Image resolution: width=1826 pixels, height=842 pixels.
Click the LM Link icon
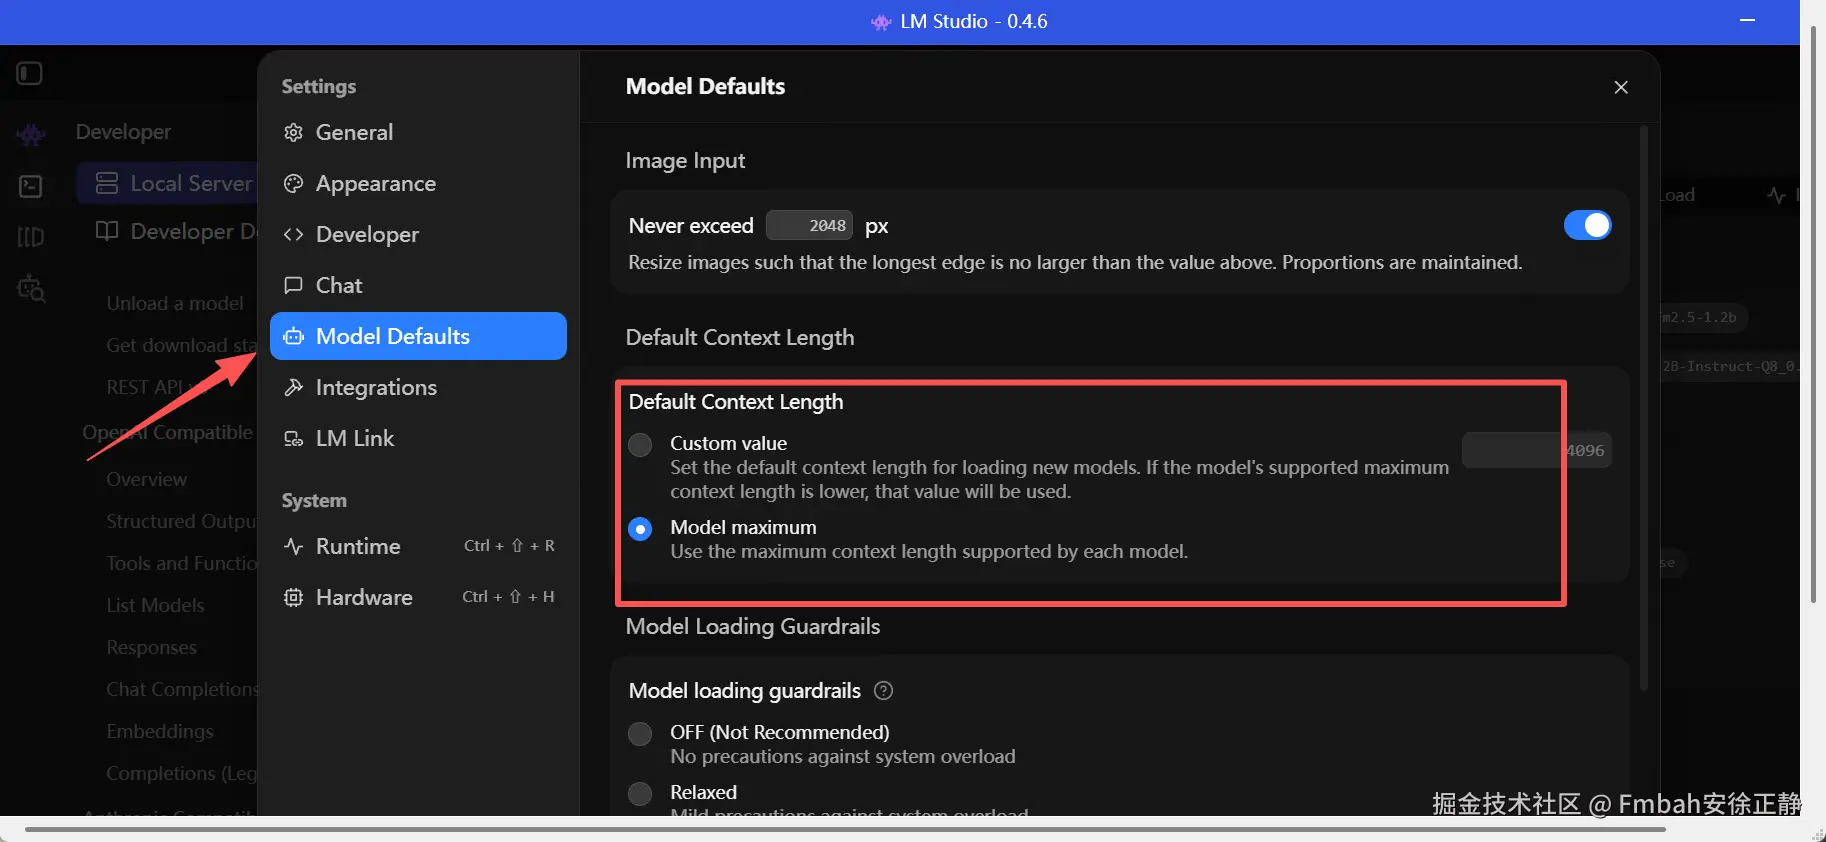293,438
